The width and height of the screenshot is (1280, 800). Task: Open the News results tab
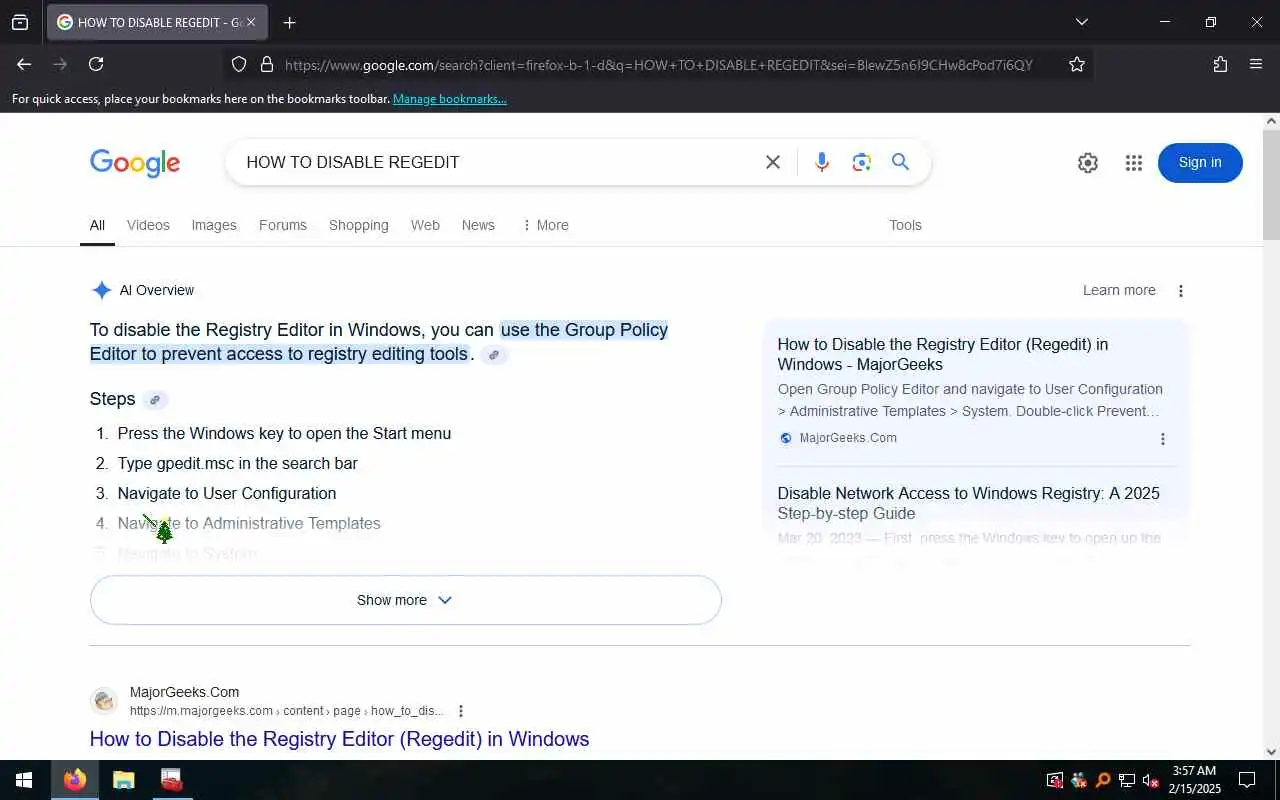(478, 225)
